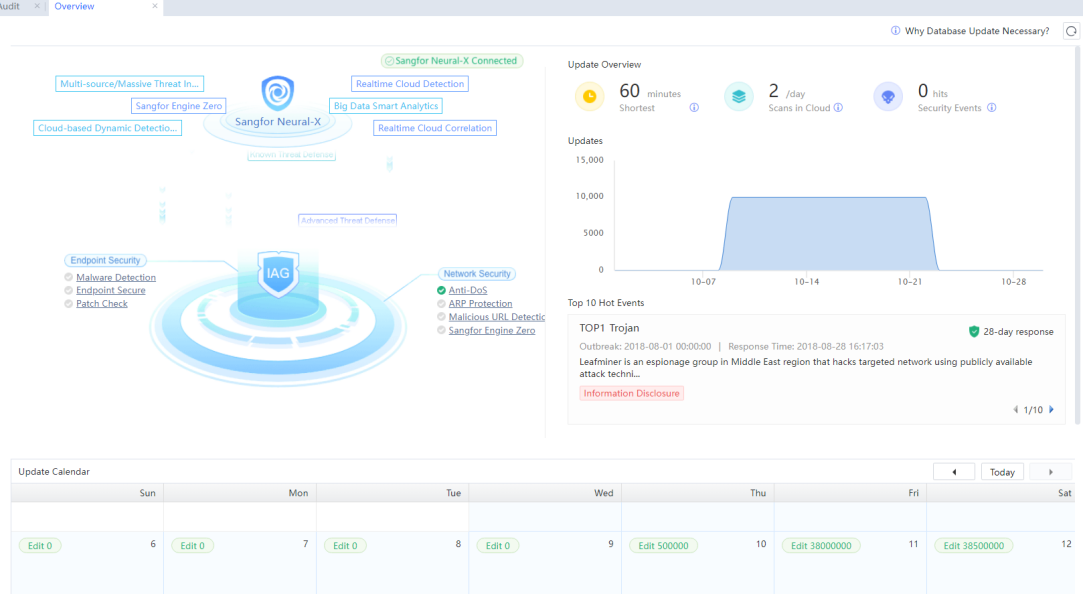Go to the previous calendar period
1083x594 pixels.
954,472
